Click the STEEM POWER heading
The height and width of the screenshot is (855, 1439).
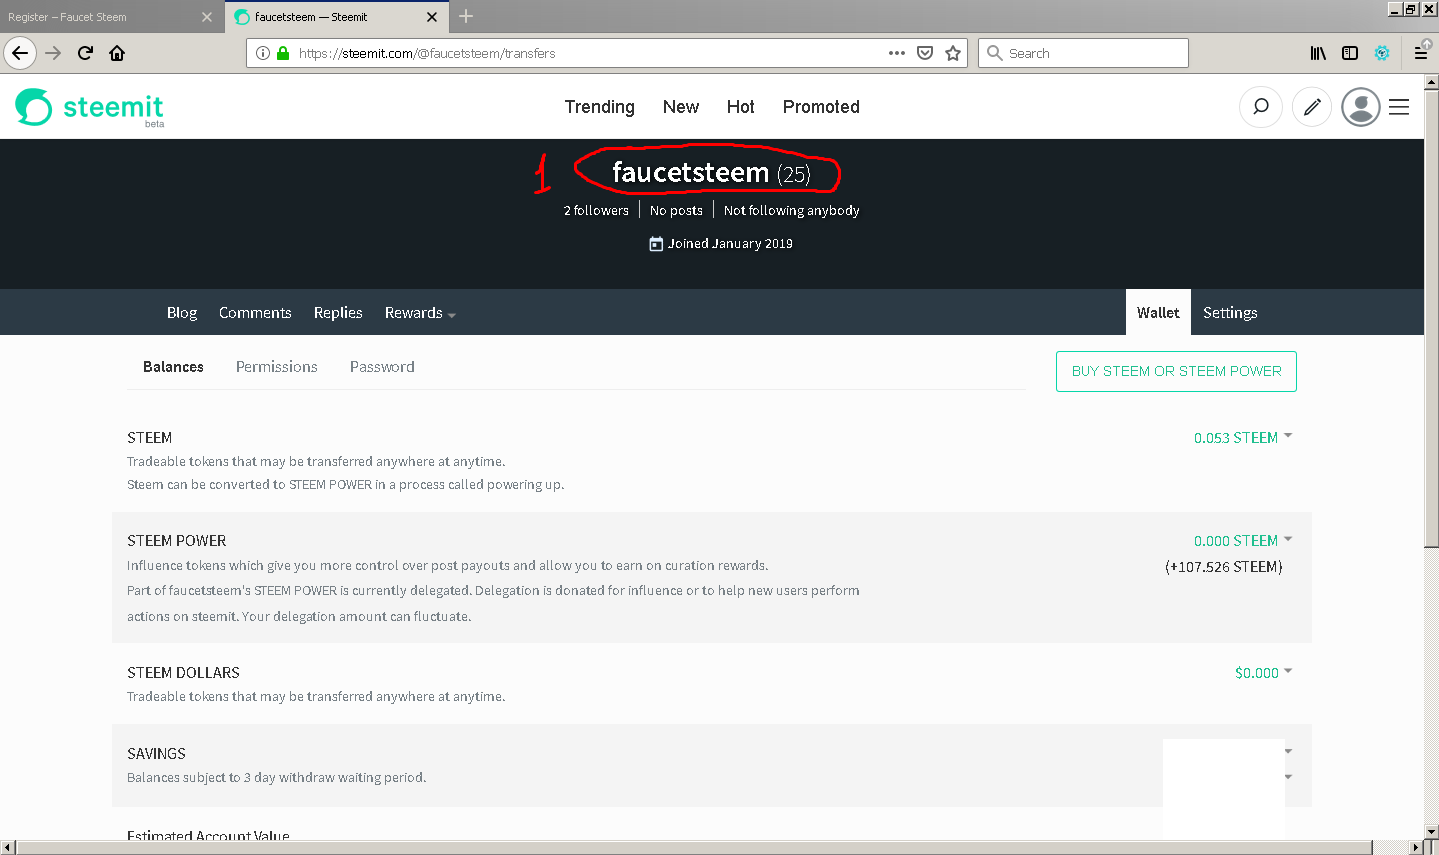point(176,541)
